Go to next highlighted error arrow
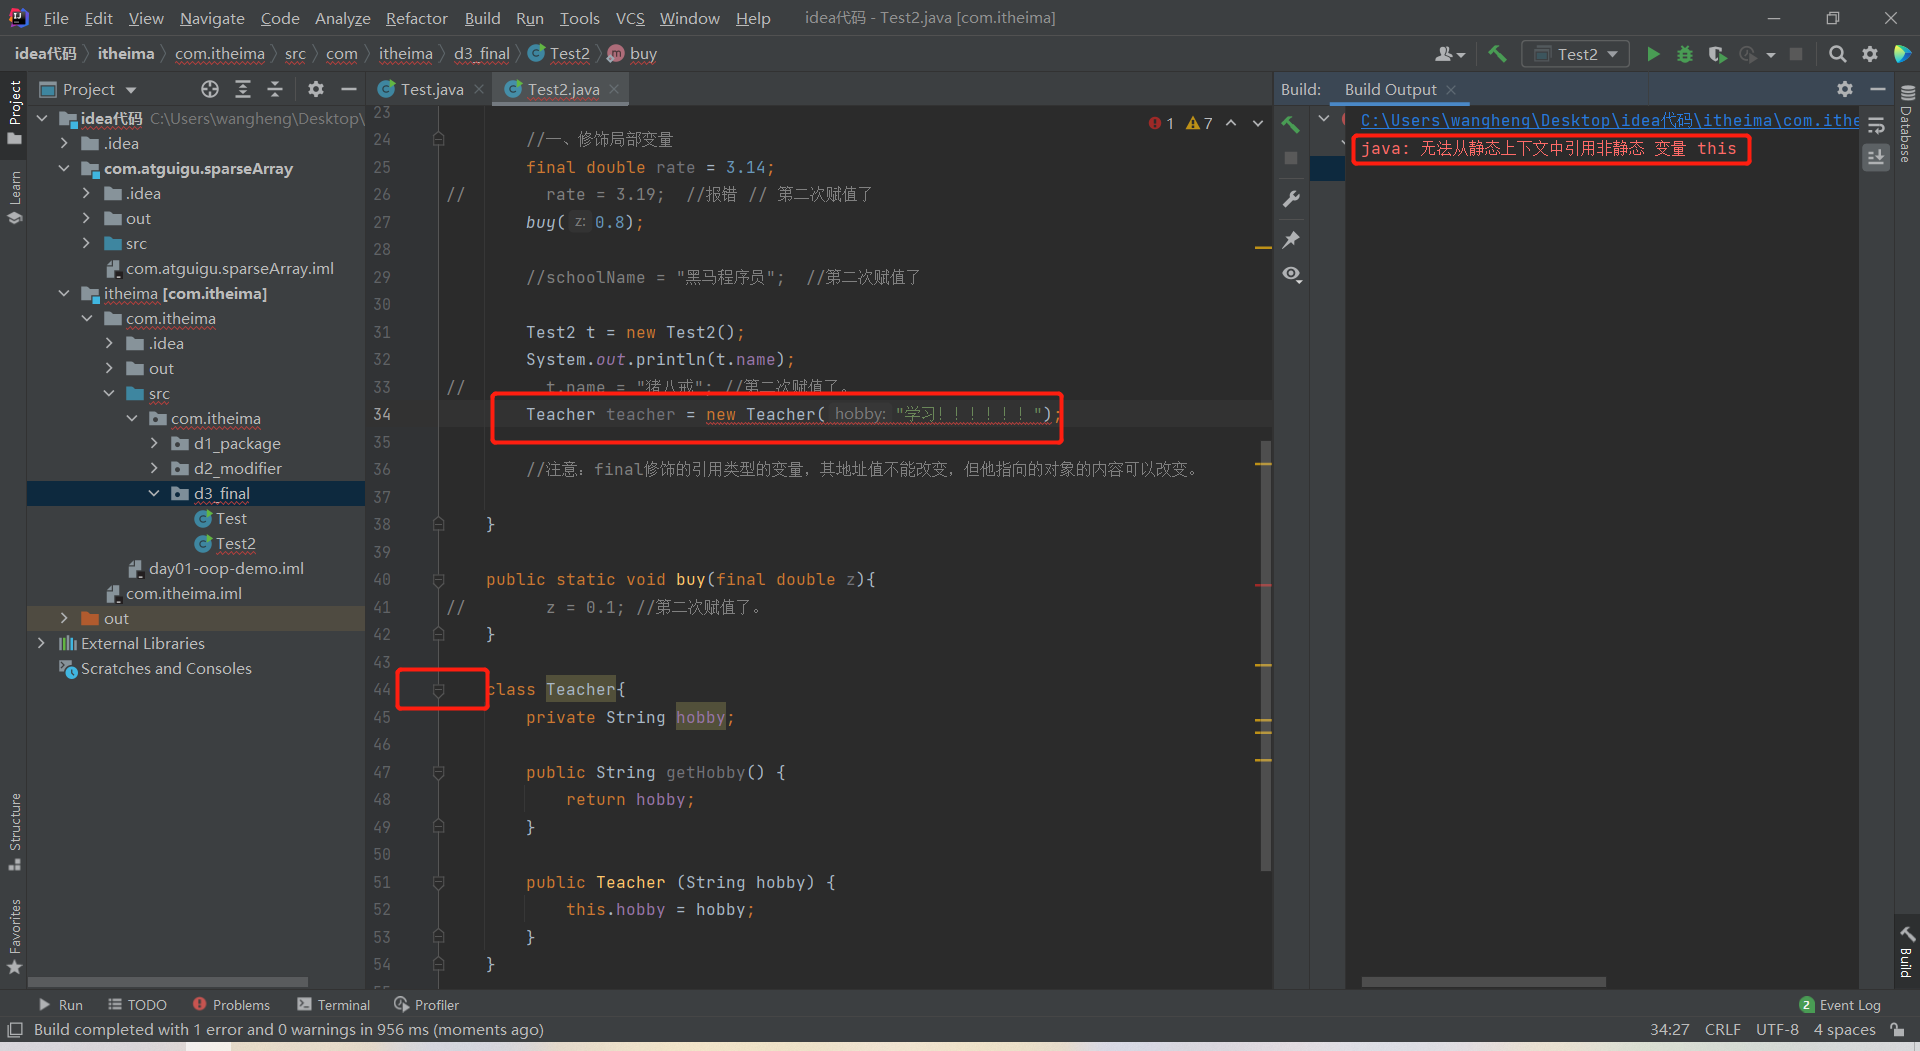1920x1051 pixels. pos(1258,123)
